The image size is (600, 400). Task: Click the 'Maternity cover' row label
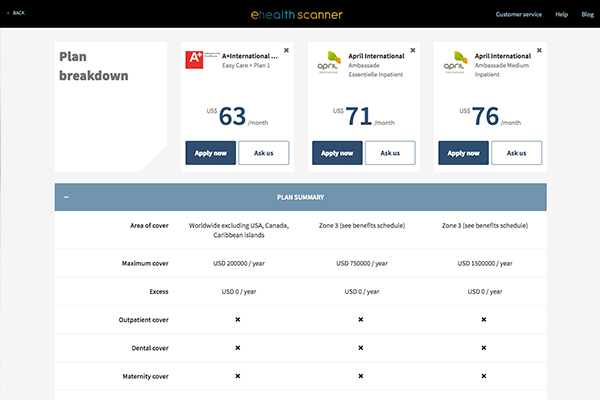pos(145,377)
